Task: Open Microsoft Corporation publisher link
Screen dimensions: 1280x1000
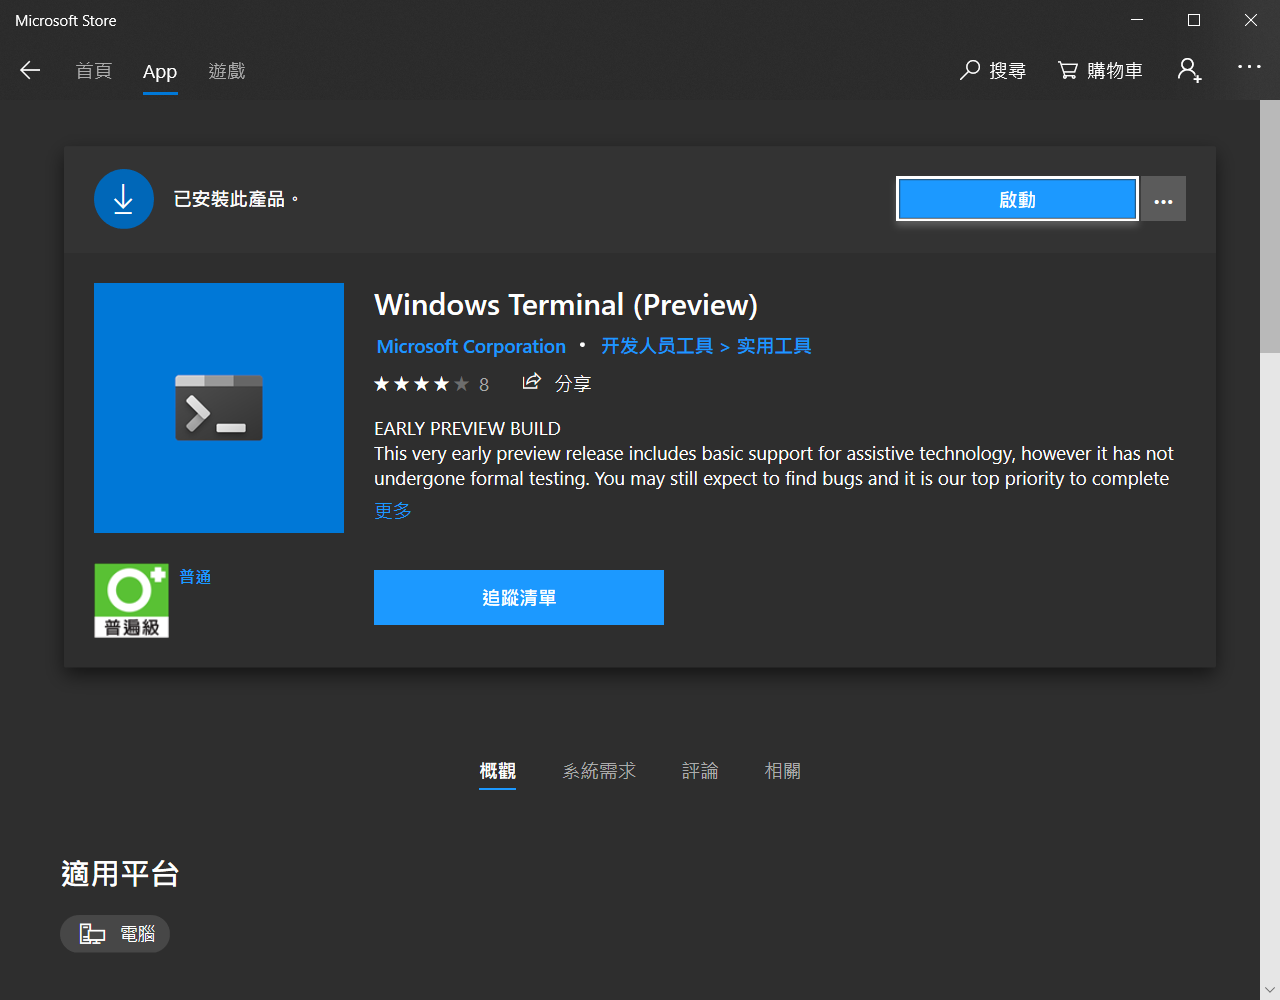Action: (x=471, y=346)
